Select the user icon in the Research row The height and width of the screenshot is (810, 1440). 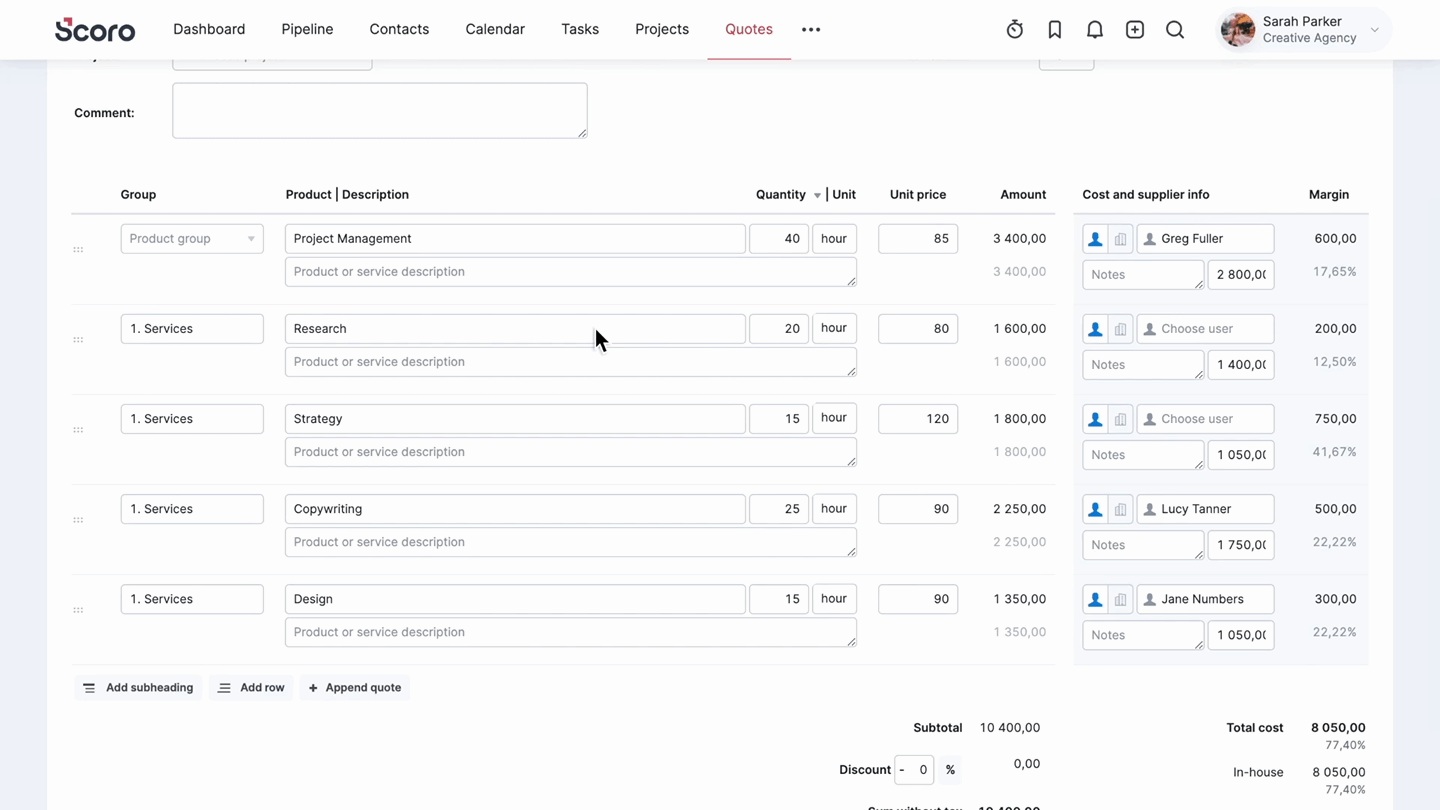point(1095,329)
